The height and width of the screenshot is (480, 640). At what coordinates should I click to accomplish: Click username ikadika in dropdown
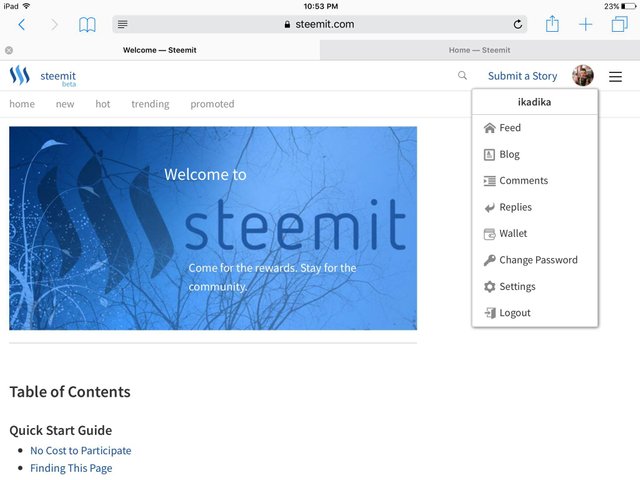click(x=534, y=102)
